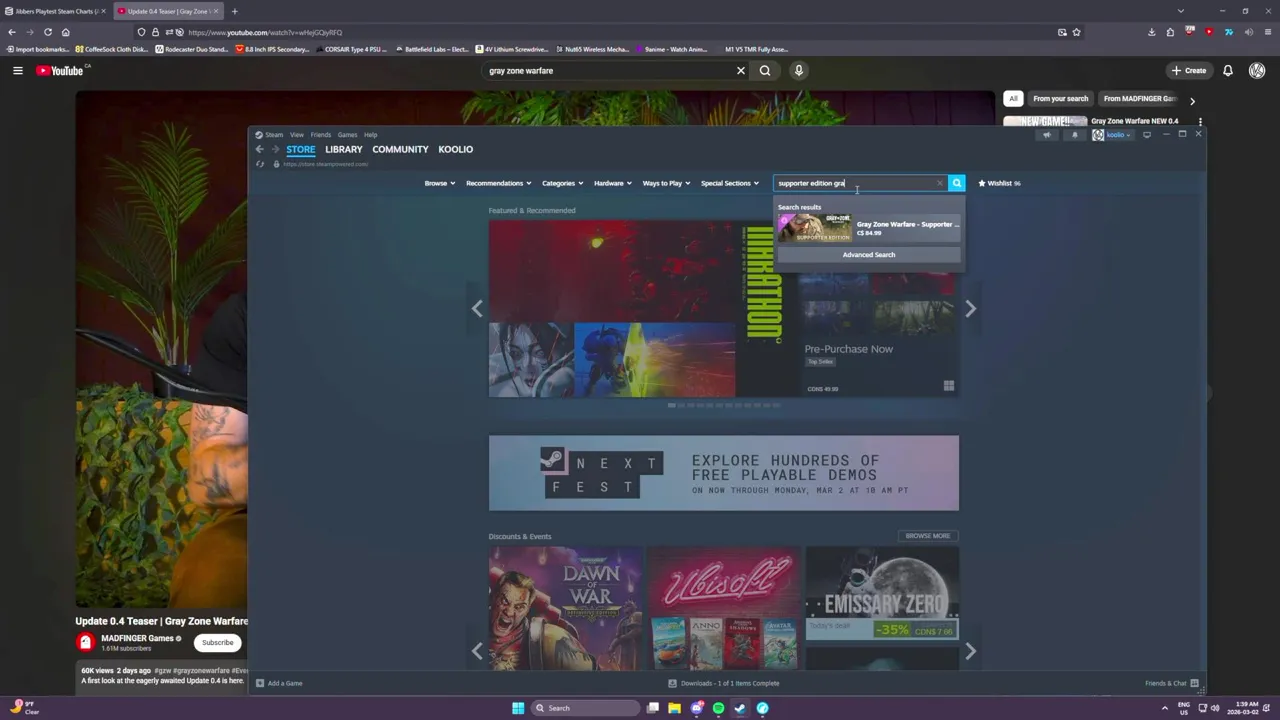The width and height of the screenshot is (1280, 720).
Task: Bookmark this page with the star icon
Action: point(1076,32)
